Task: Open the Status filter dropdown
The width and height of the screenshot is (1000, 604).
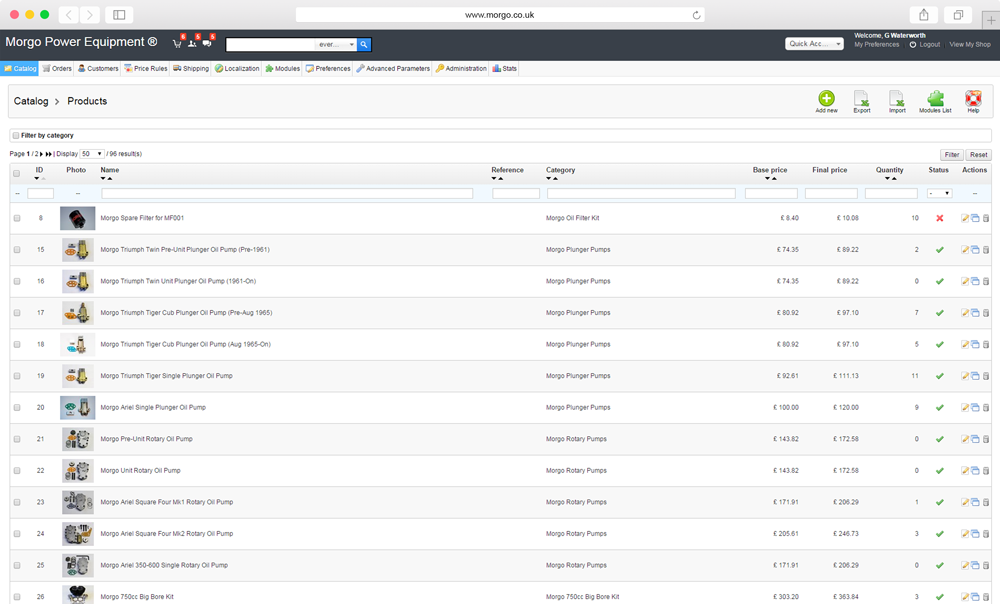Action: (x=939, y=193)
